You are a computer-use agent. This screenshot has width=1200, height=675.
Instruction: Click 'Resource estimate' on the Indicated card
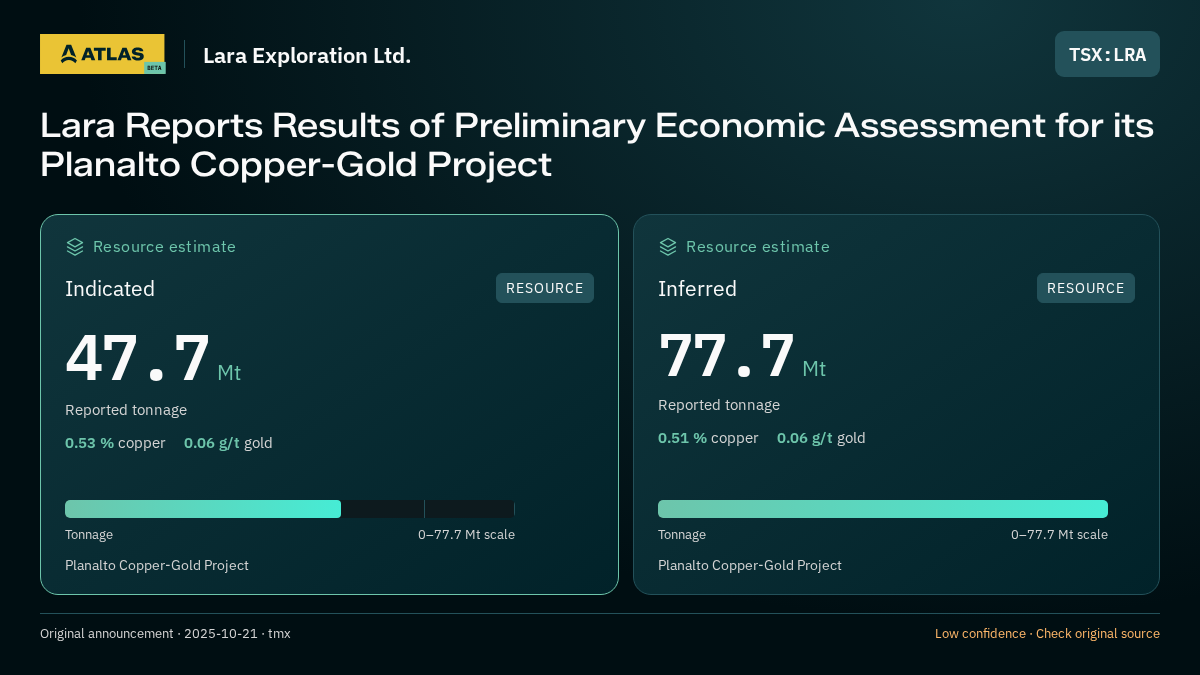click(164, 247)
